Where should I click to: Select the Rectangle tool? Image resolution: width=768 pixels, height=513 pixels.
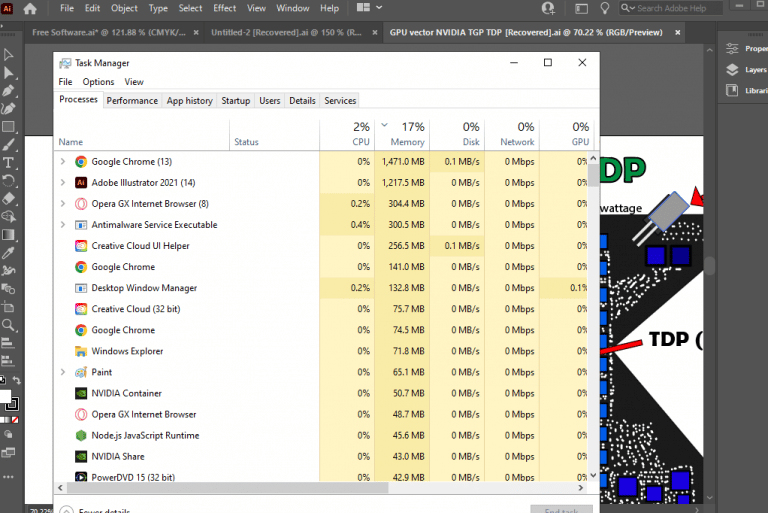8,127
